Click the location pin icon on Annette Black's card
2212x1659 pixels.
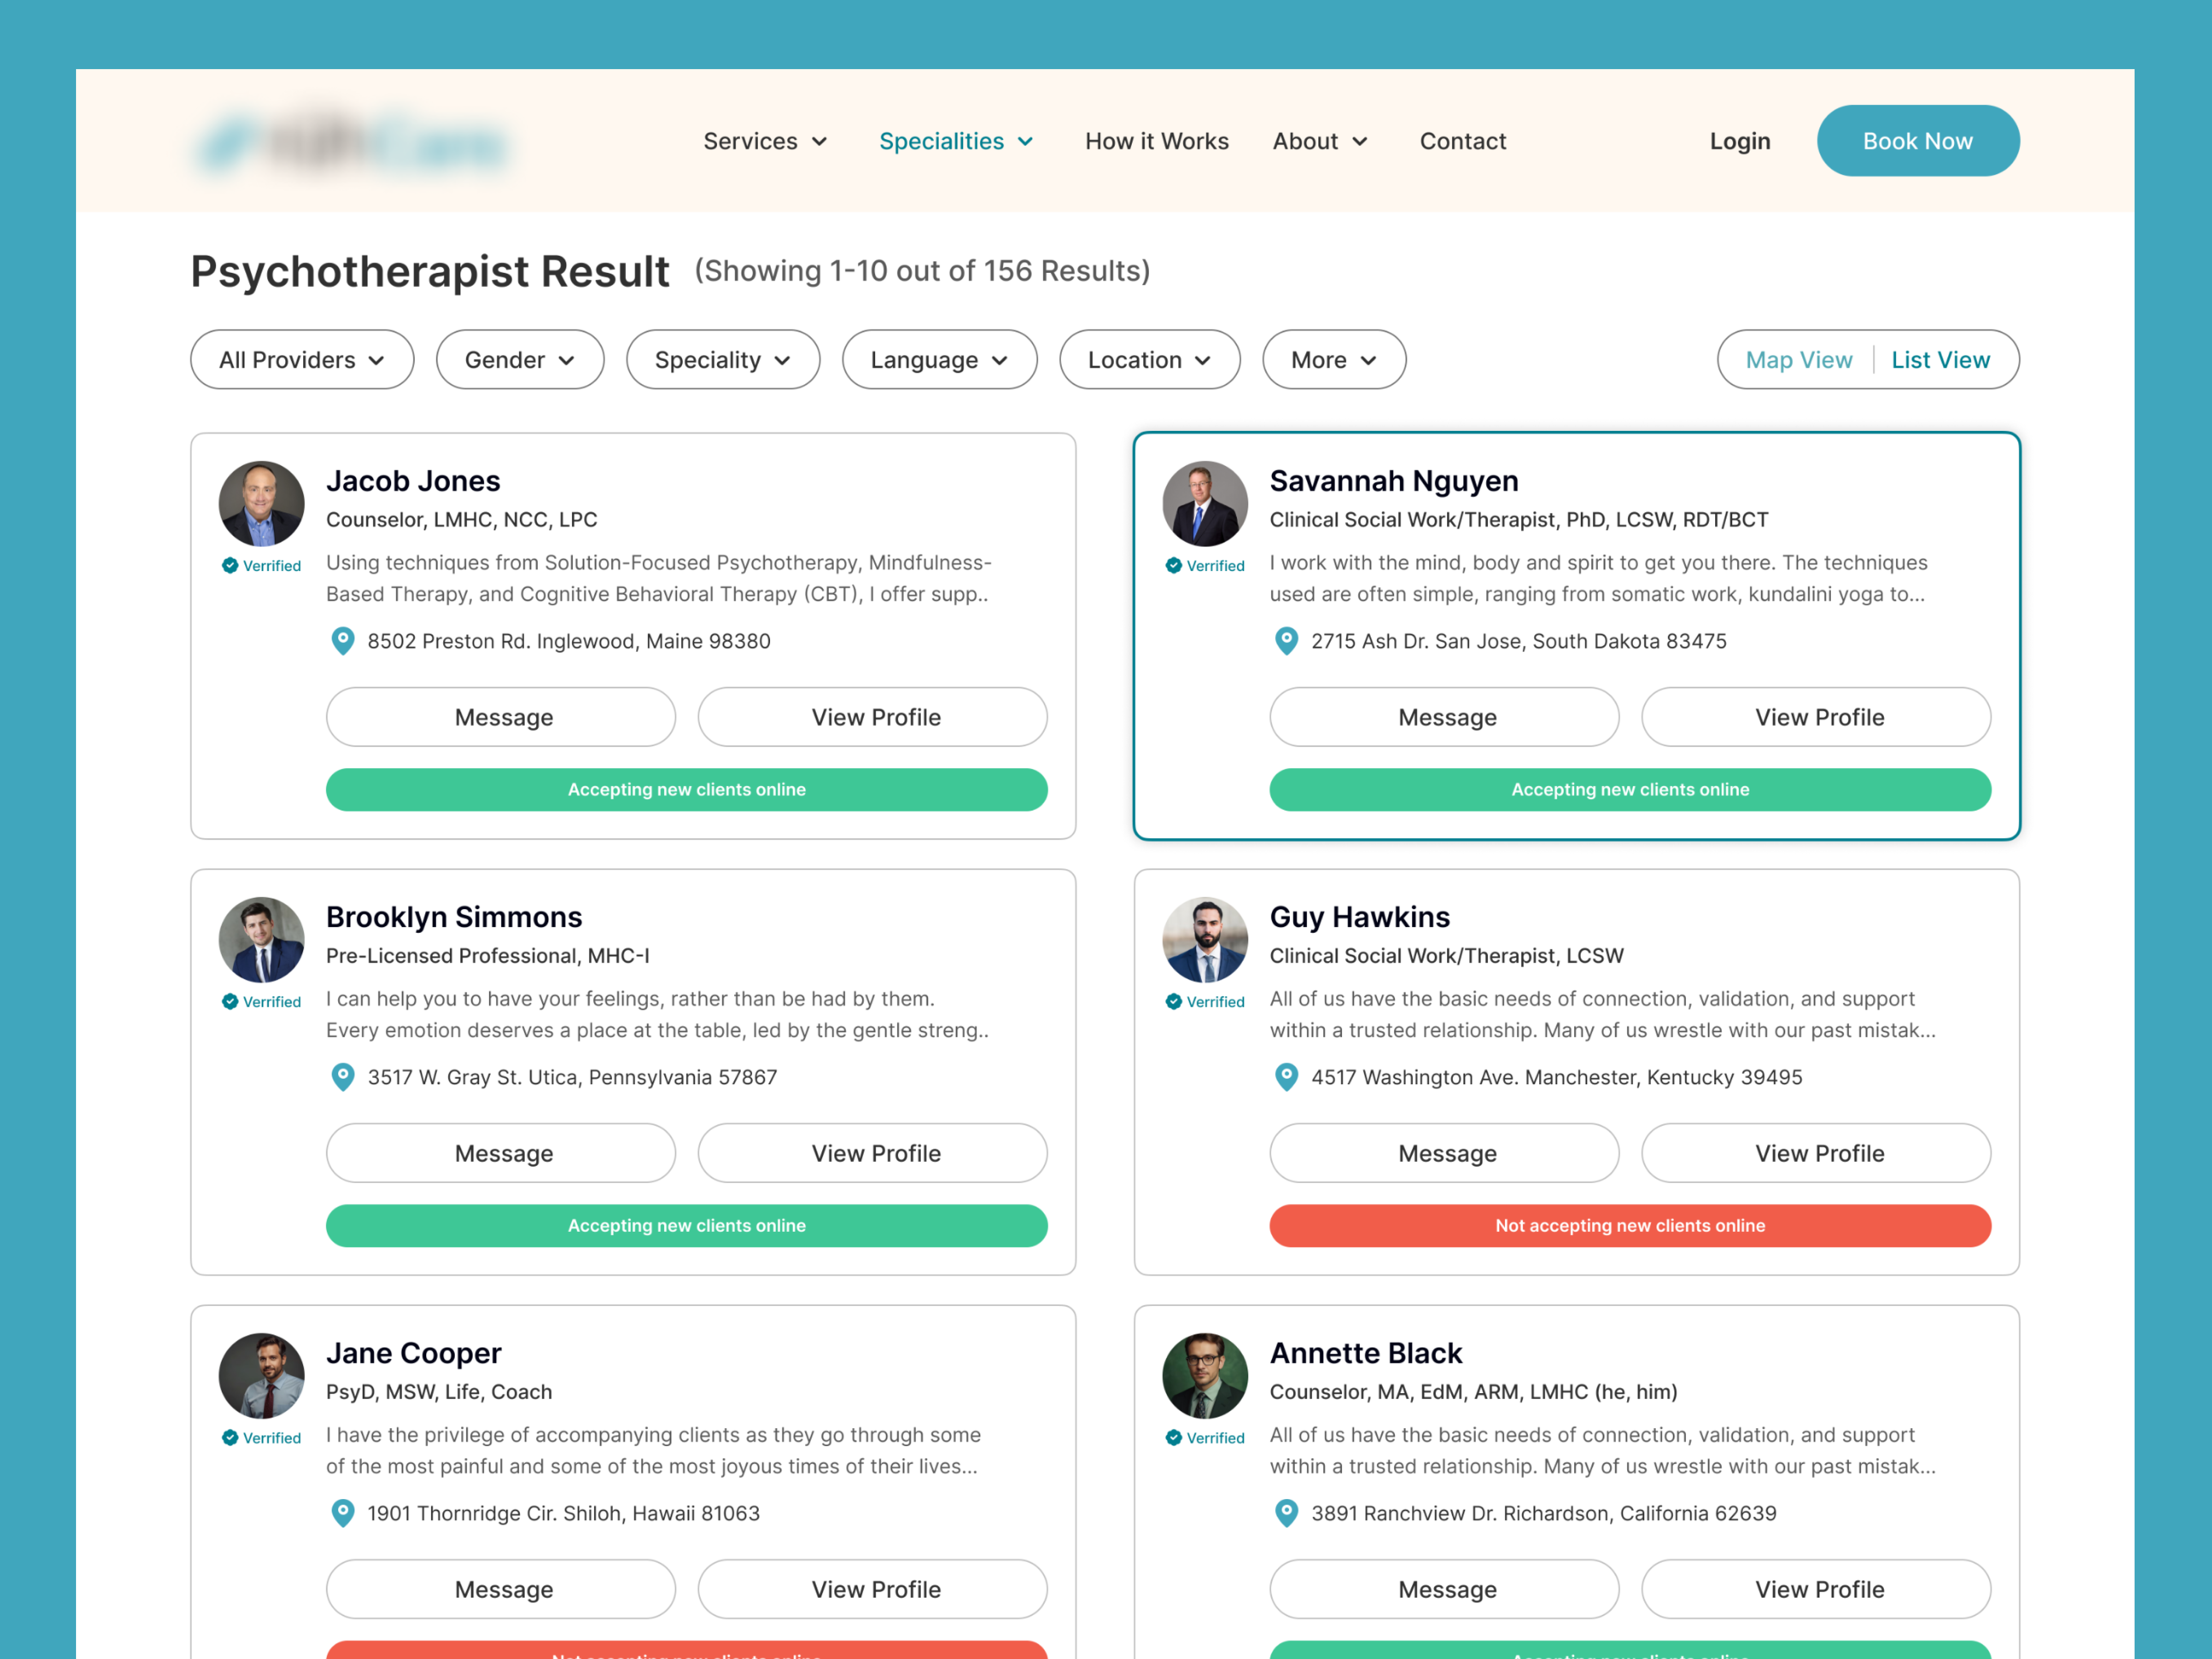[x=1286, y=1513]
